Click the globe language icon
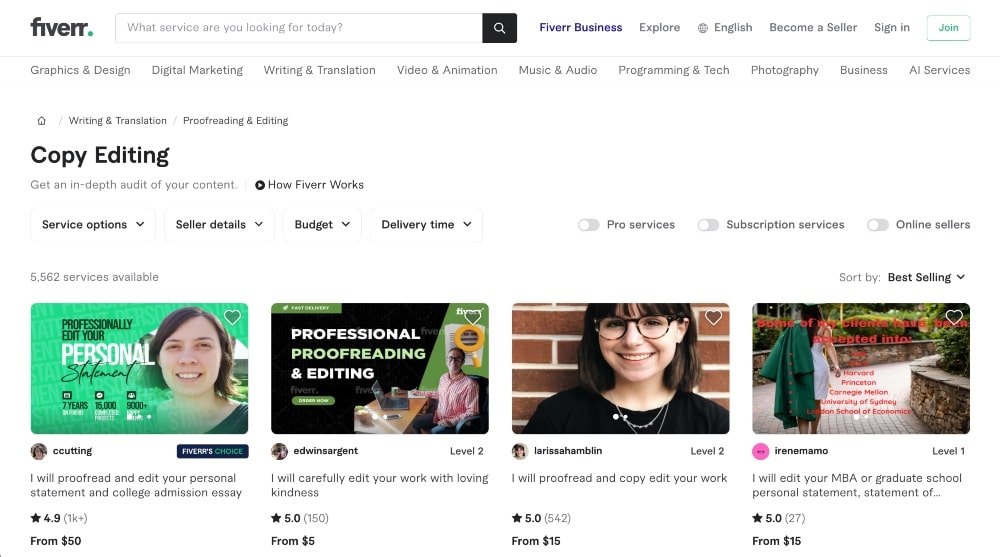 point(703,28)
